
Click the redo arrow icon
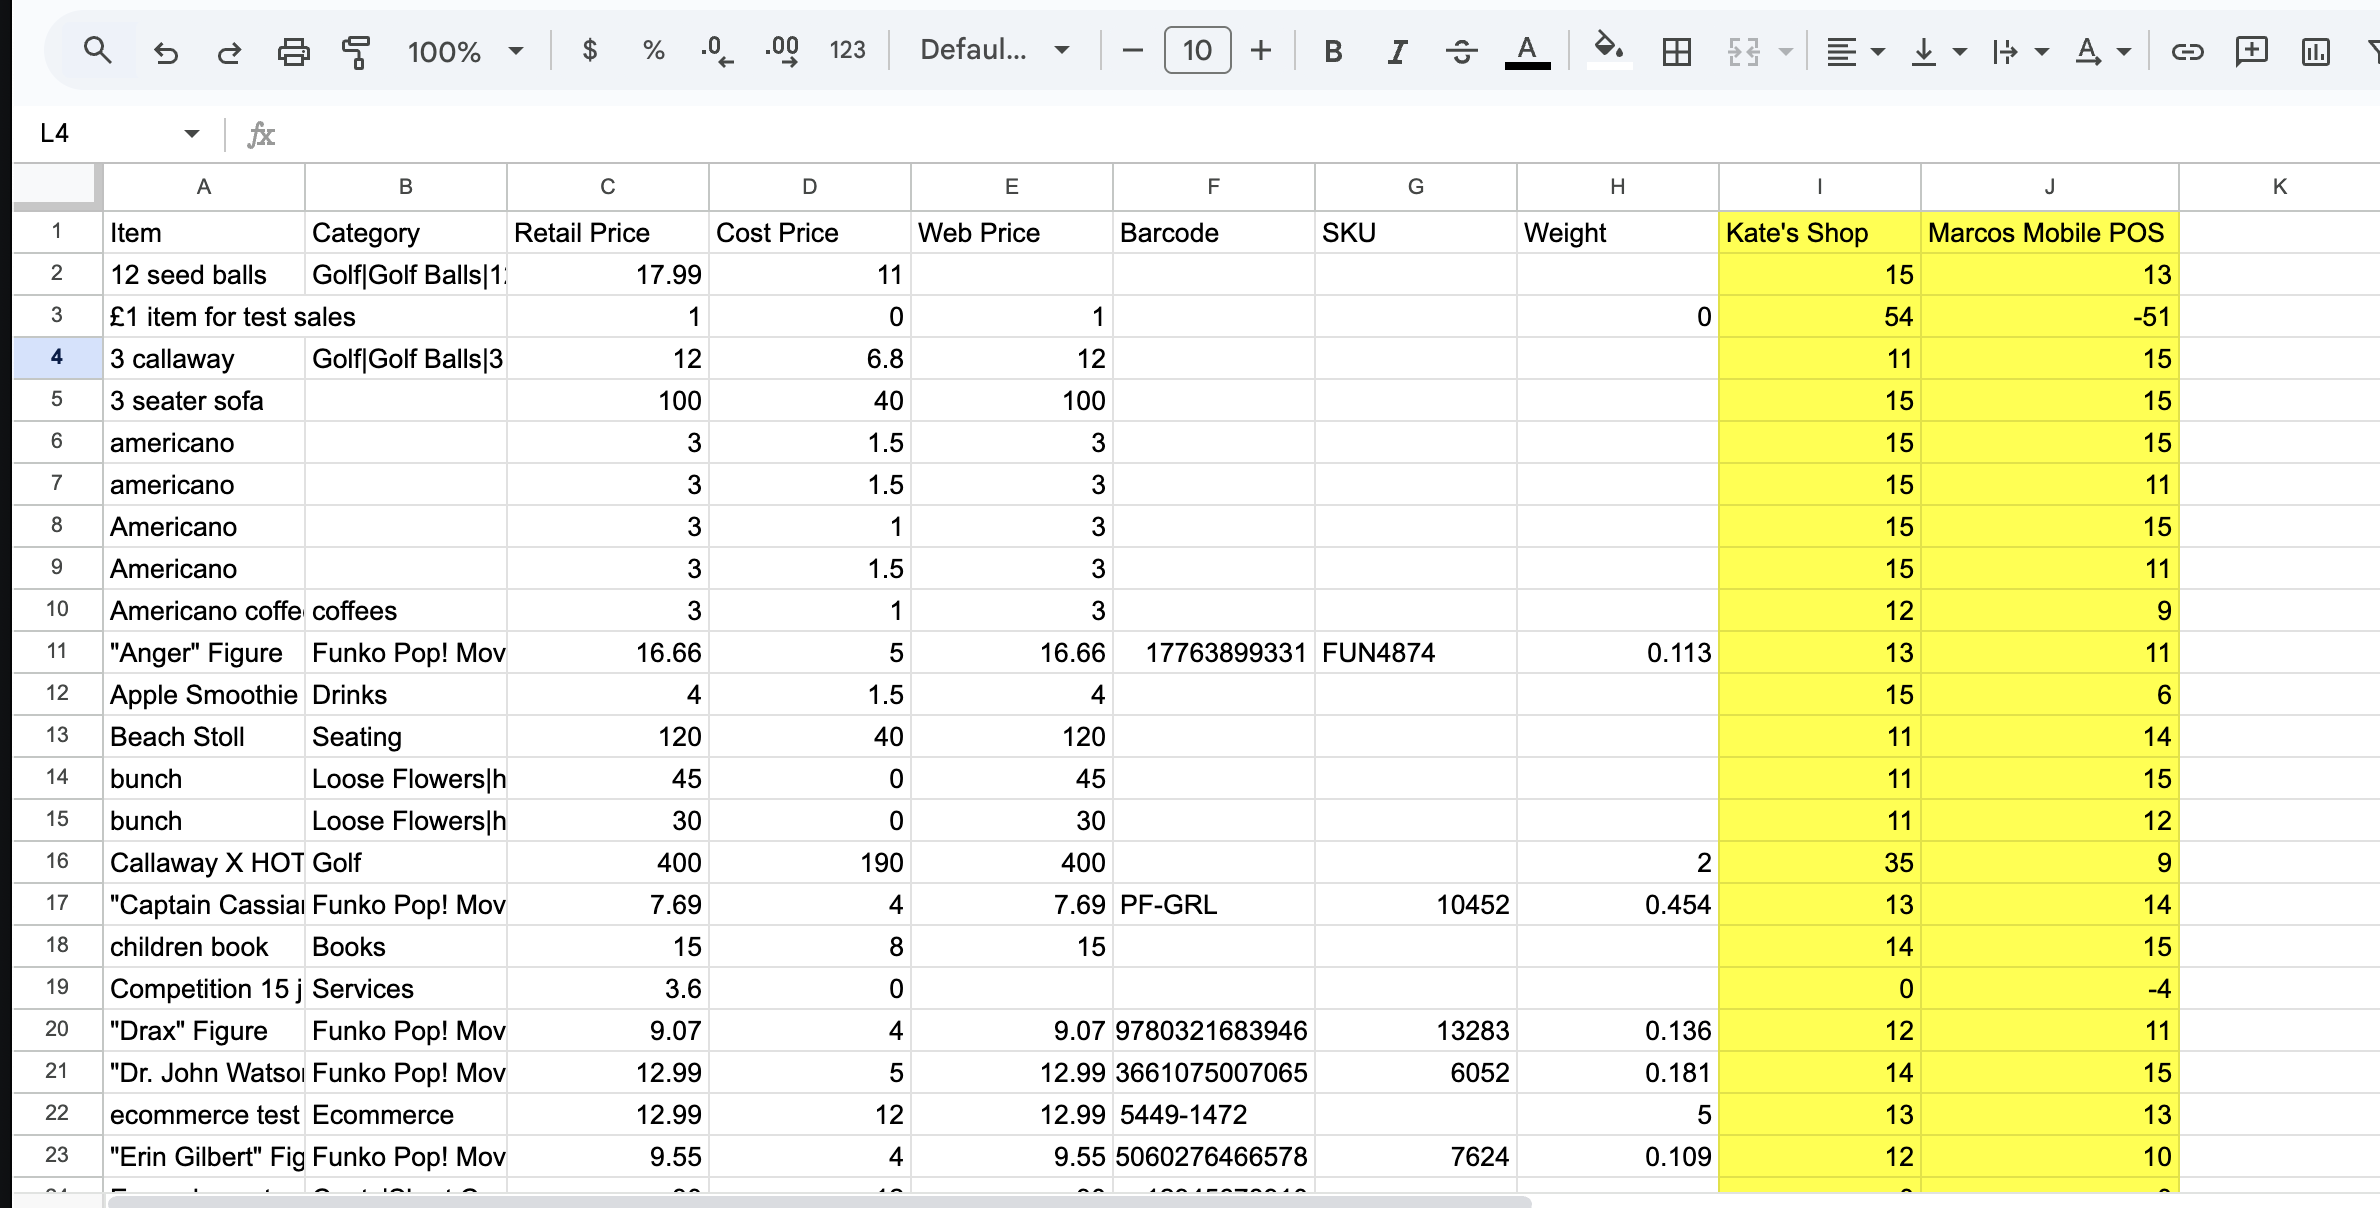click(229, 51)
